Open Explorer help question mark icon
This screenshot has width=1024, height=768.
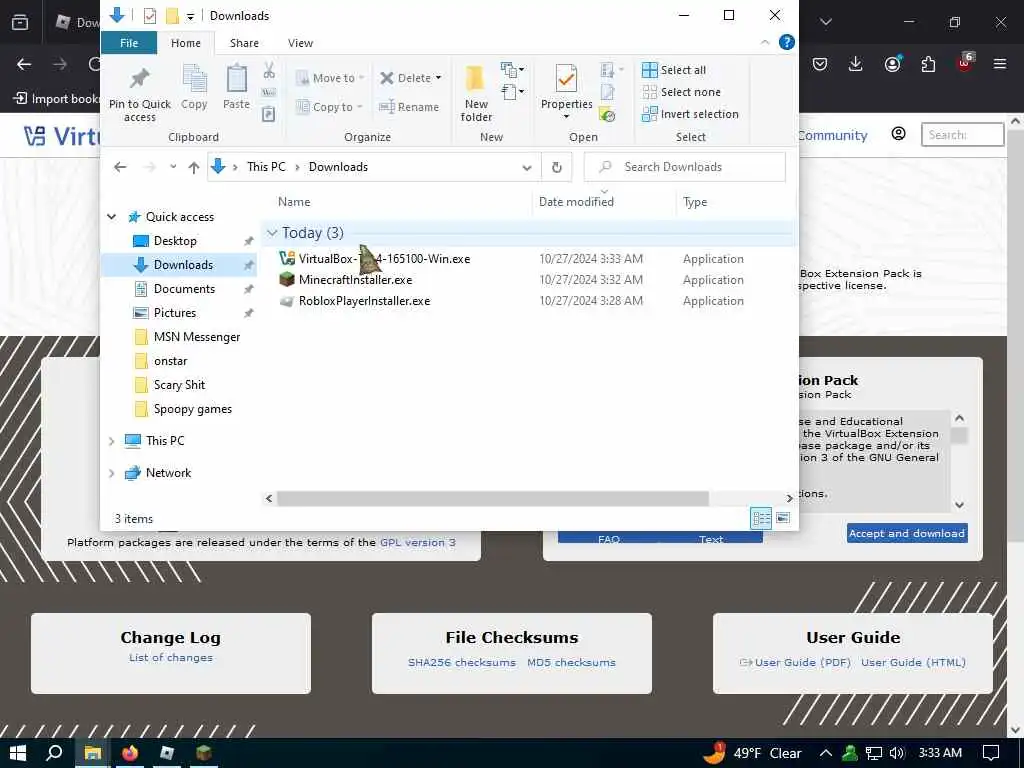(x=787, y=42)
